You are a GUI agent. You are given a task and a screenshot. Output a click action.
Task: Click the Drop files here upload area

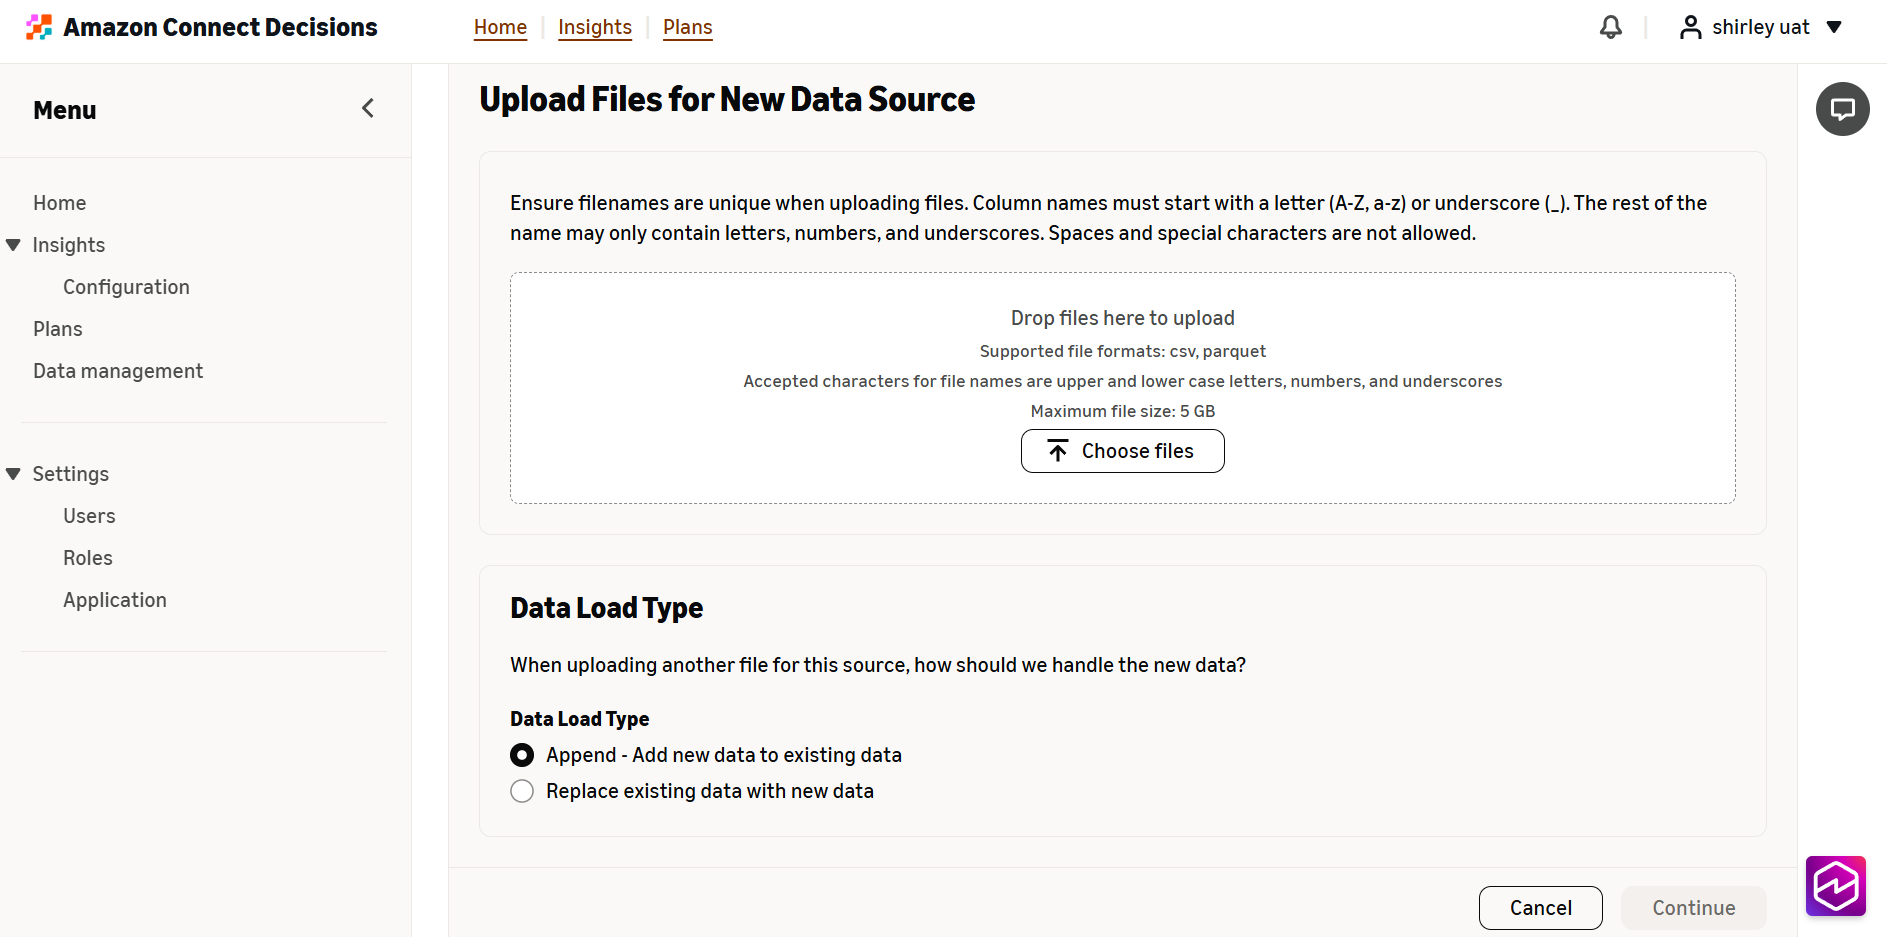pyautogui.click(x=1122, y=388)
